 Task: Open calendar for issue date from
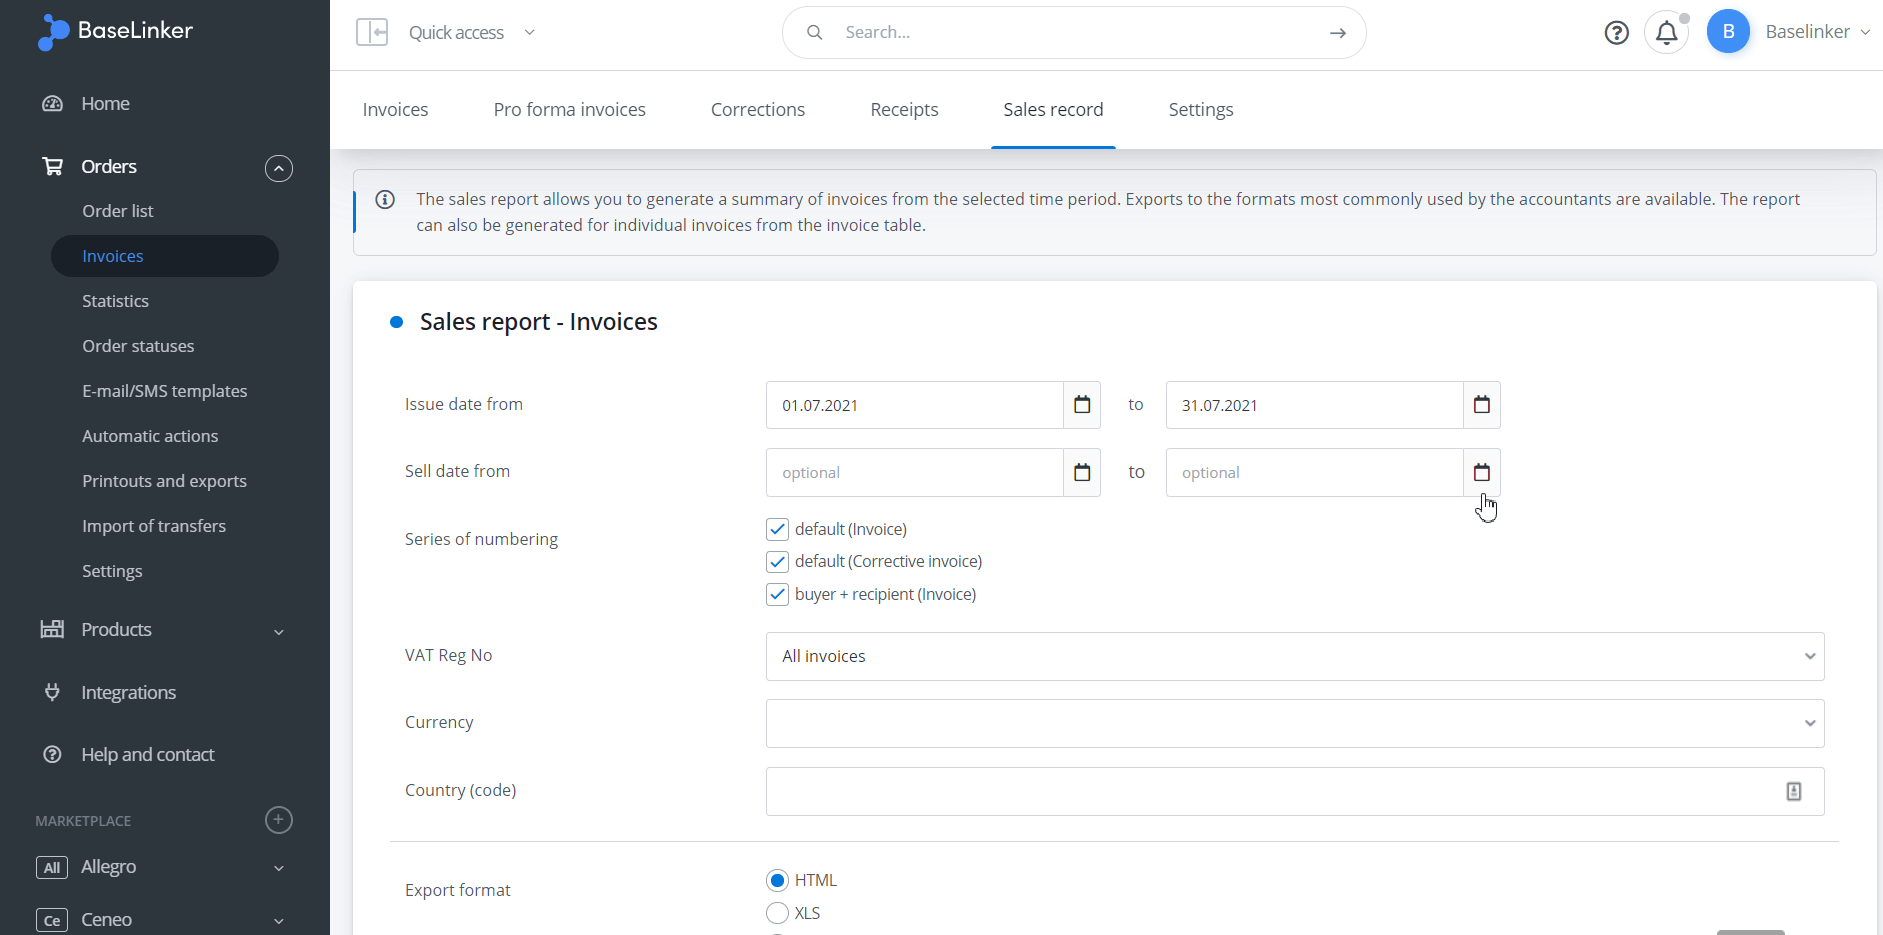[x=1082, y=405]
